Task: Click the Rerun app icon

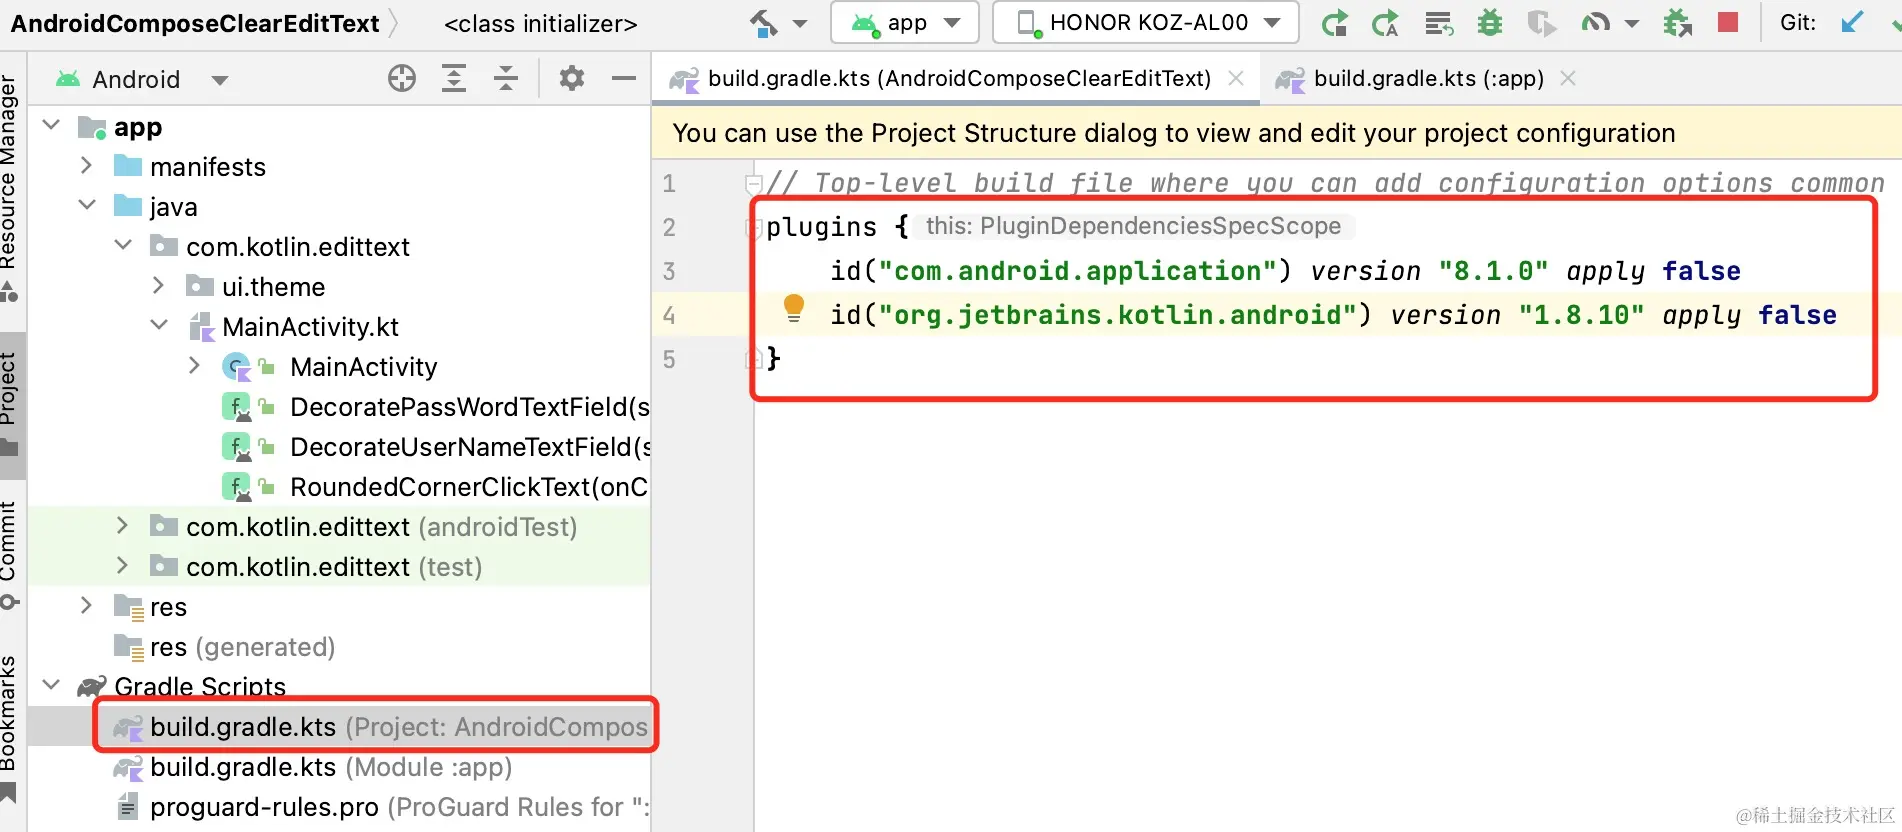Action: point(1334,23)
